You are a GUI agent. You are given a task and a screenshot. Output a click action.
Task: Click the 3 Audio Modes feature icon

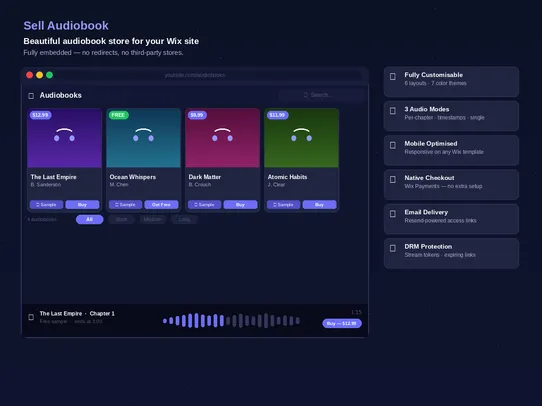pos(393,111)
